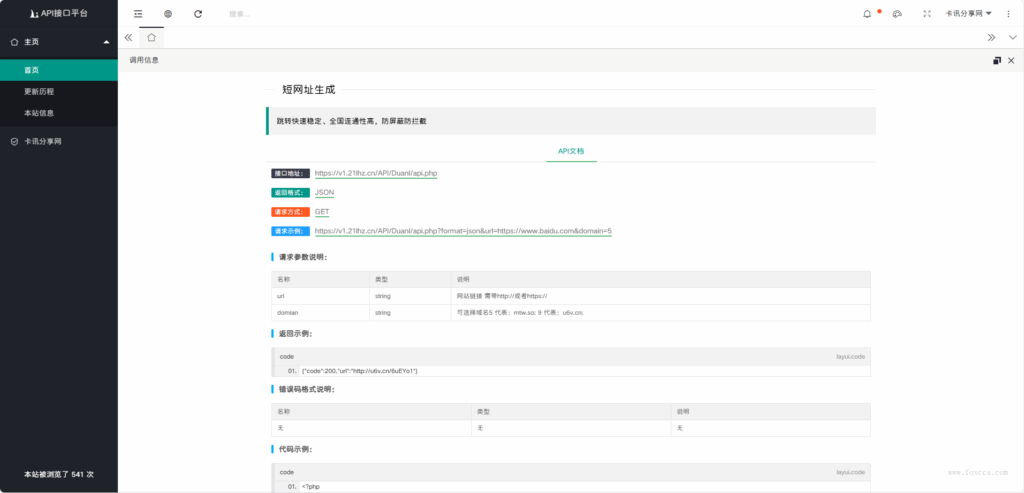Click the home tab icon
This screenshot has width=1024, height=493.
click(152, 37)
